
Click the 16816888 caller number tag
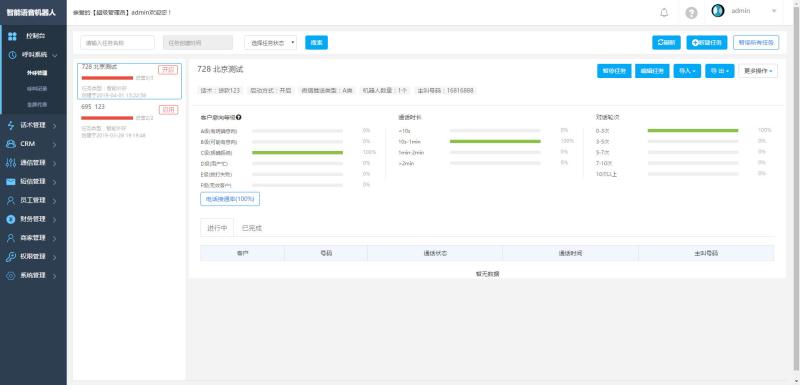point(445,90)
